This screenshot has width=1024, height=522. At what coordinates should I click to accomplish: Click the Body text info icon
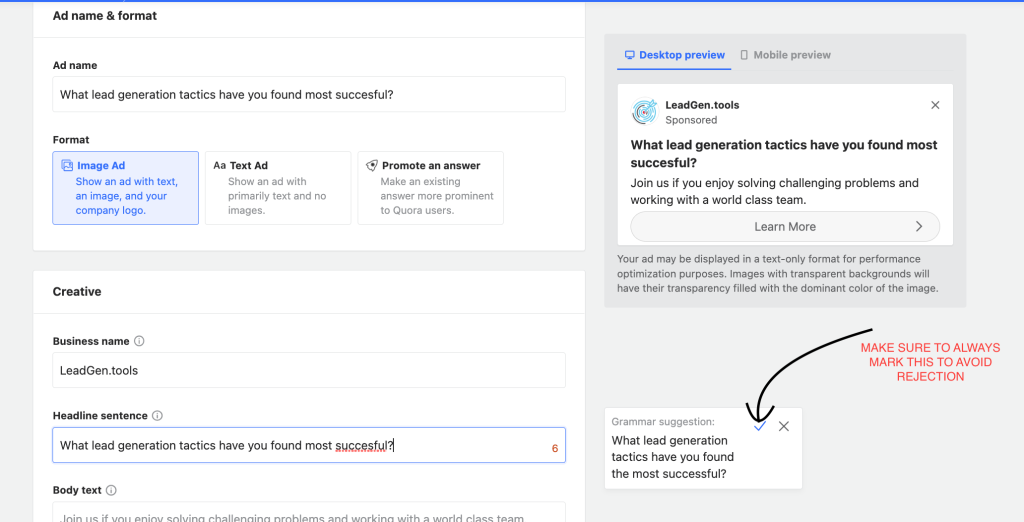(111, 490)
